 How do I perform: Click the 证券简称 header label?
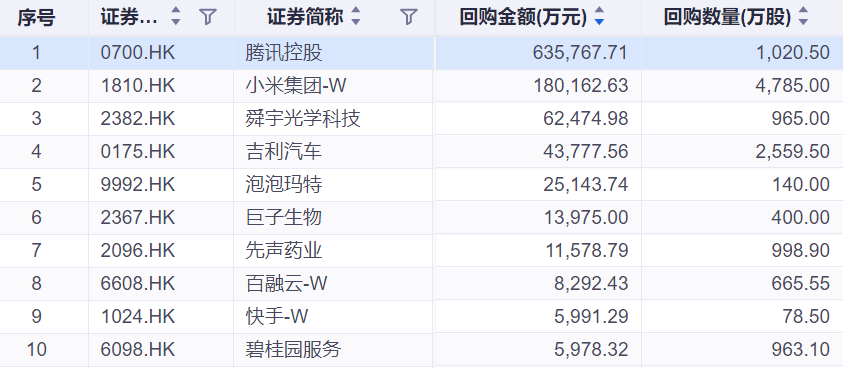tap(305, 18)
